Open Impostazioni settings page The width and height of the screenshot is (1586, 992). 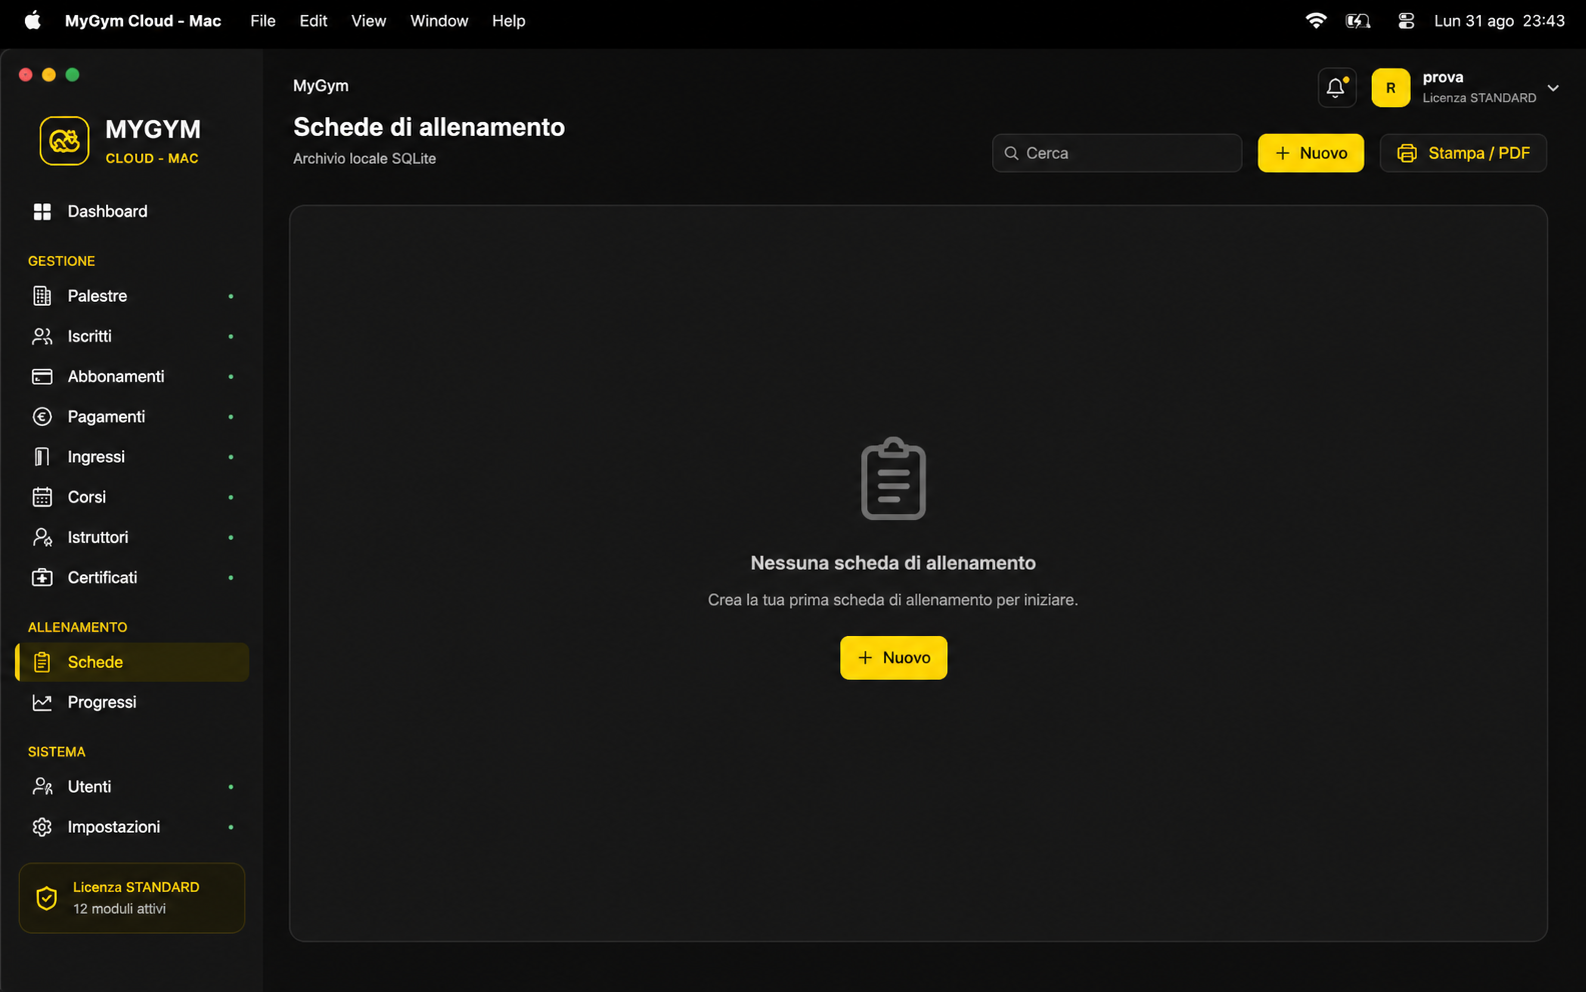point(132,827)
